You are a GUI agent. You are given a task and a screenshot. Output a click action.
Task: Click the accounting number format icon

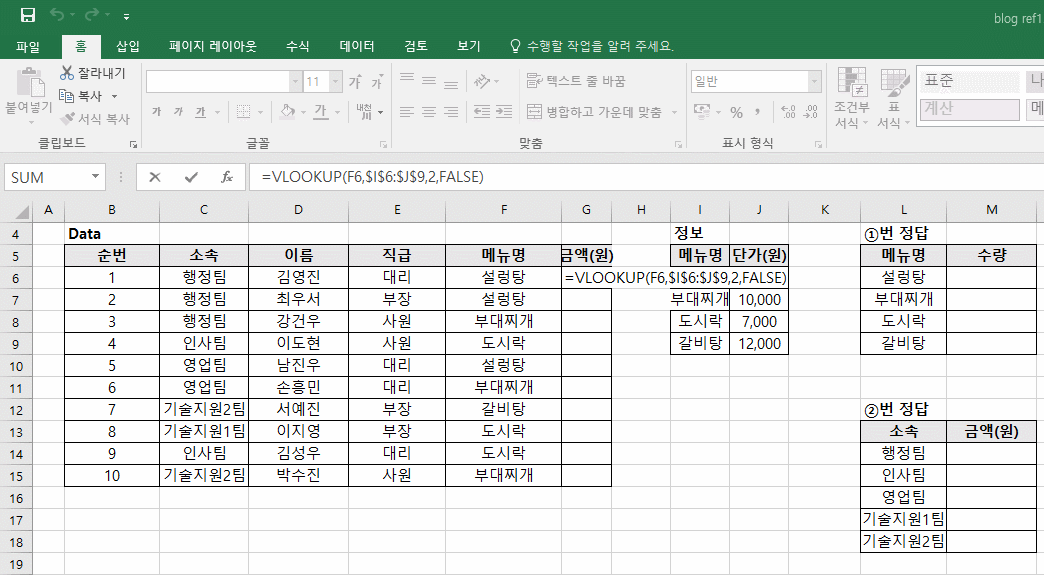pos(702,111)
